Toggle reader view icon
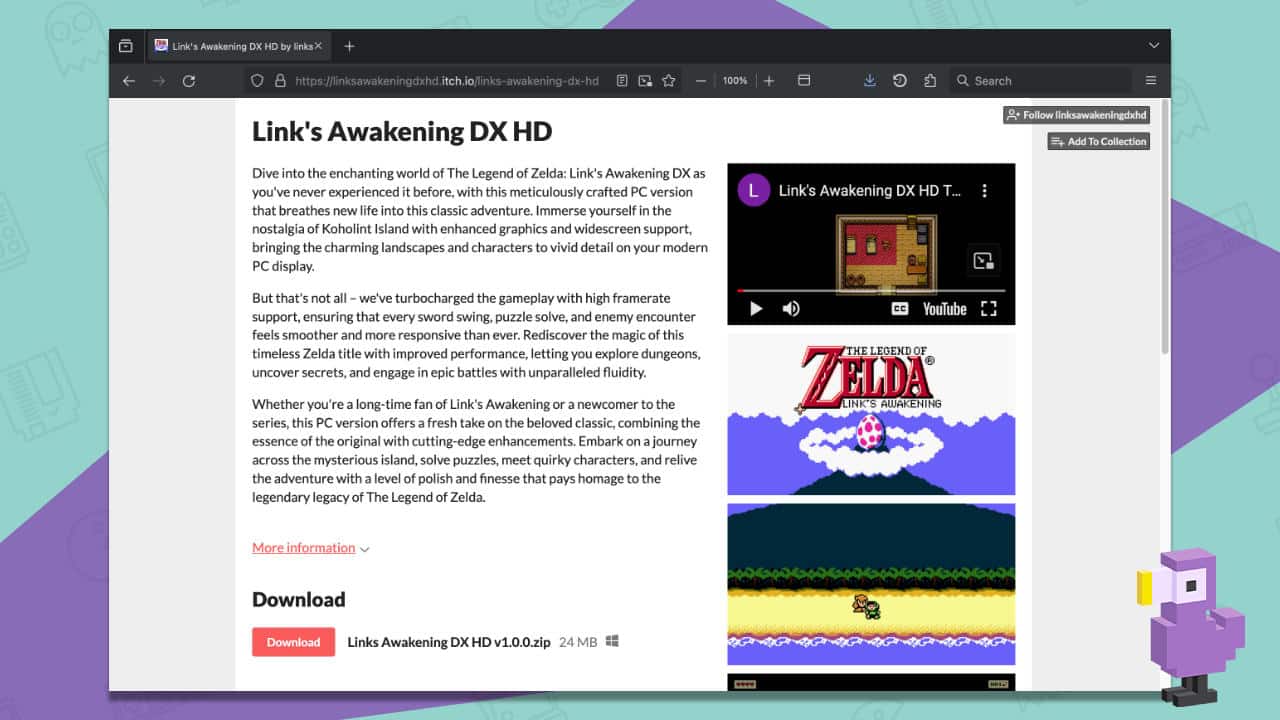Image resolution: width=1280 pixels, height=720 pixels. tap(622, 81)
